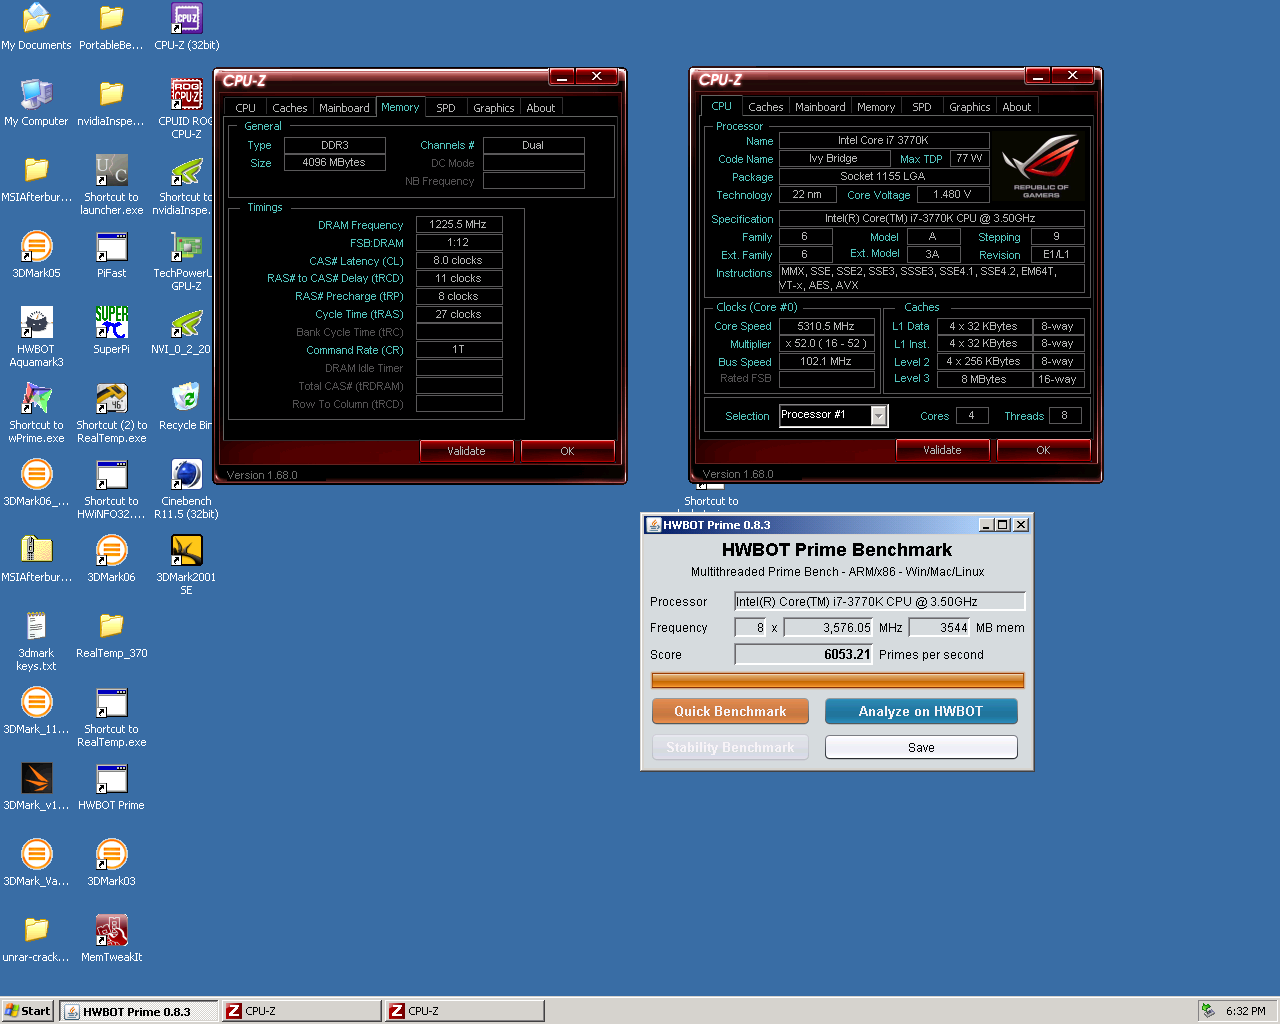Launch PiFast desktop icon
The width and height of the screenshot is (1280, 1024).
click(x=111, y=255)
